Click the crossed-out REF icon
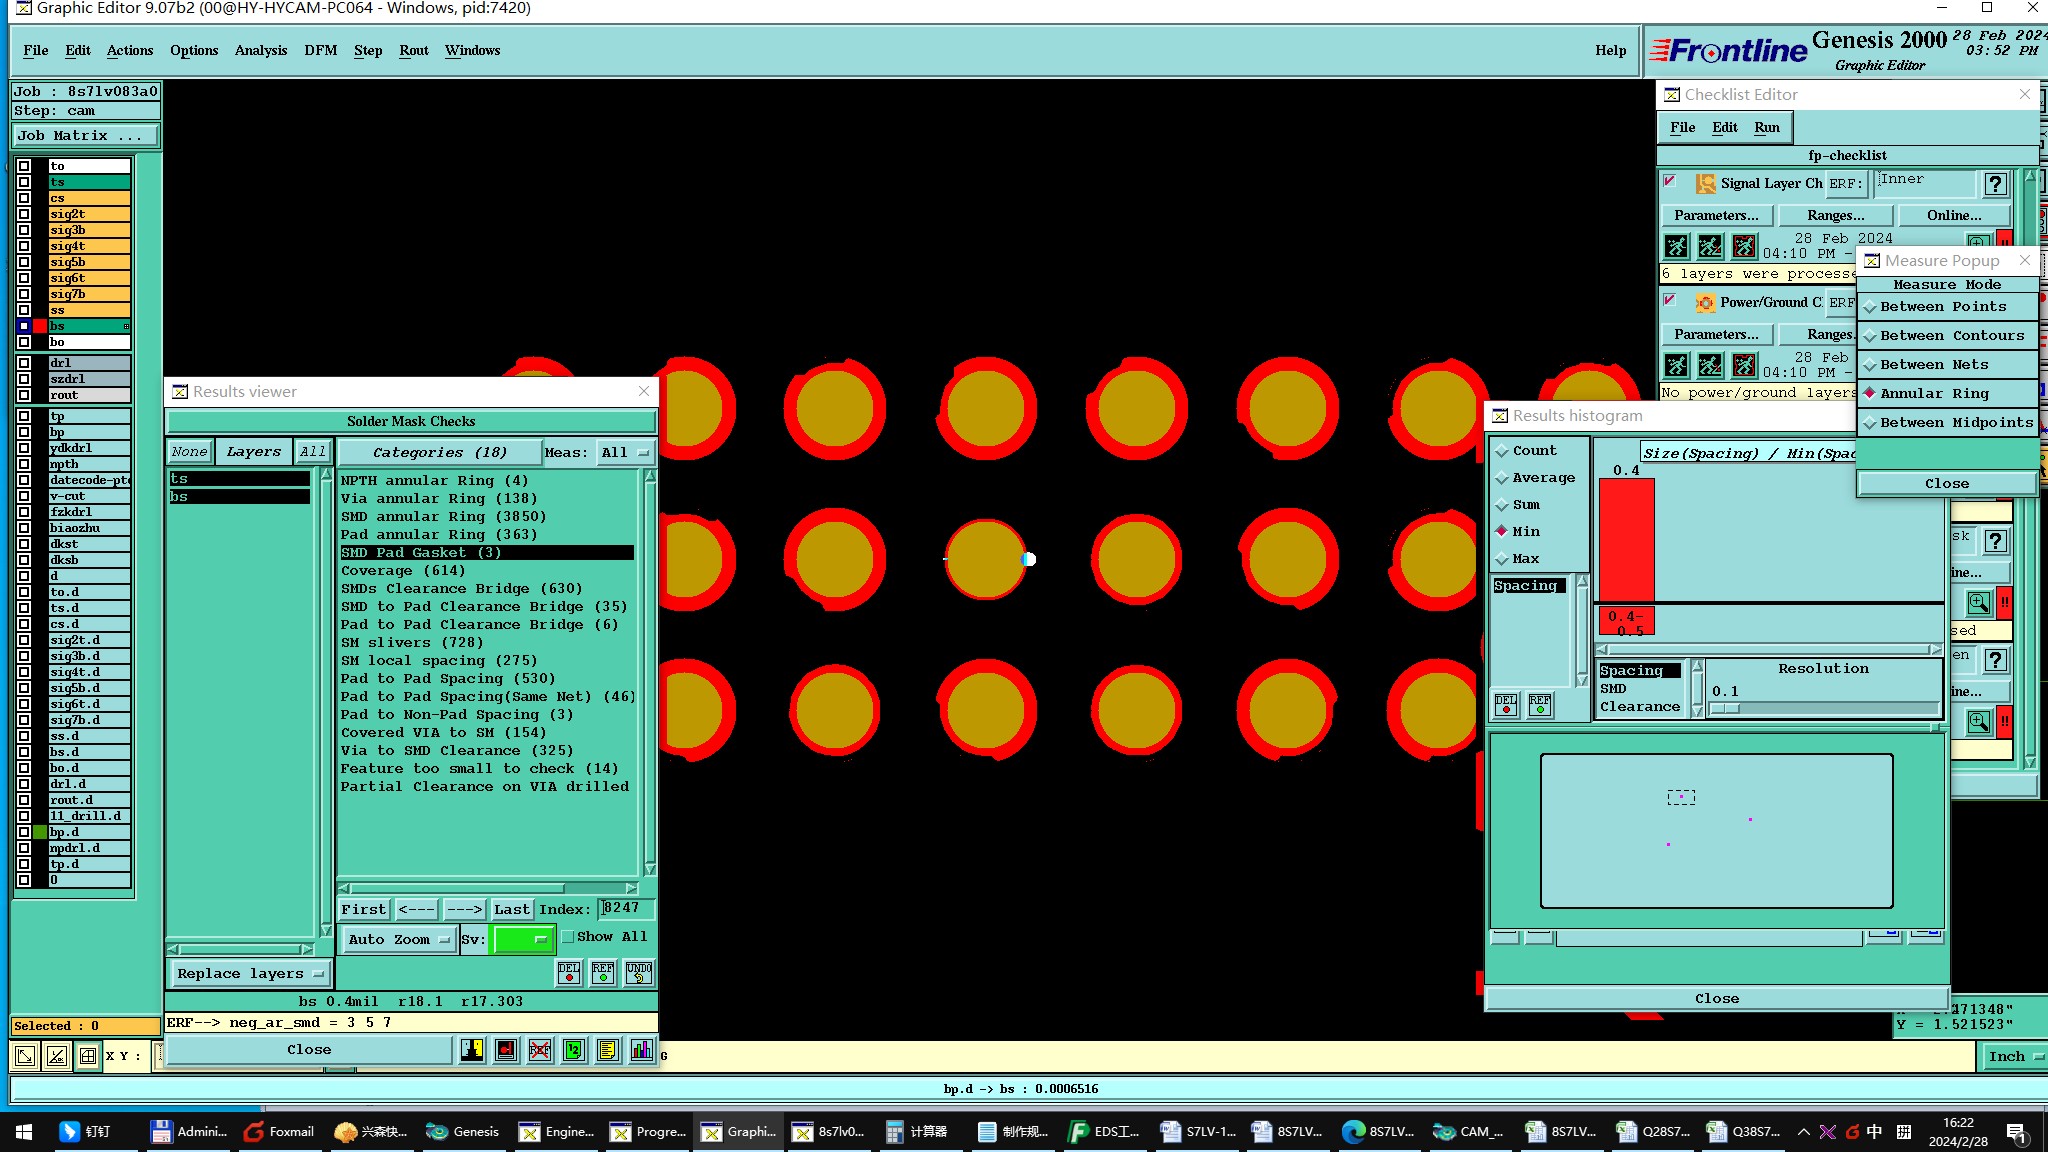 click(540, 1050)
